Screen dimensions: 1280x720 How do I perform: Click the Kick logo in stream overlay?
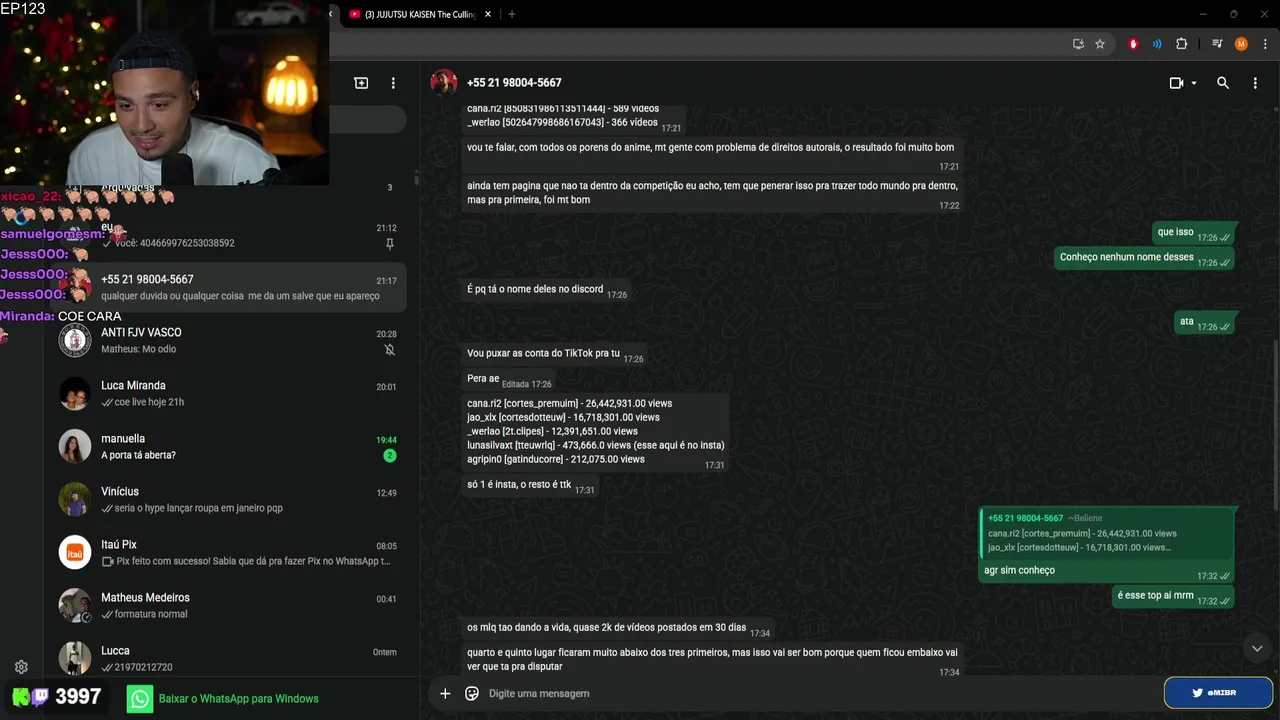pyautogui.click(x=21, y=697)
